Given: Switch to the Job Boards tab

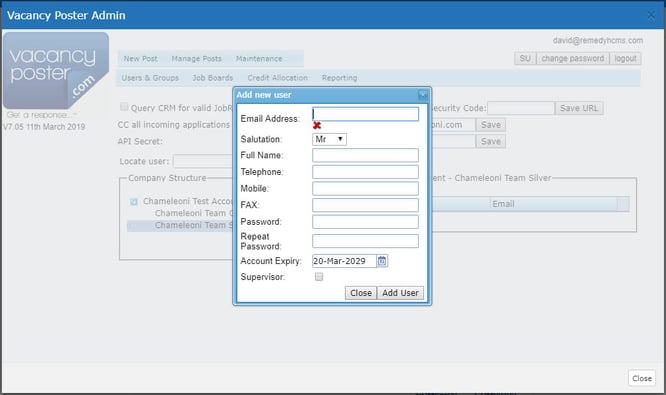Looking at the screenshot, I should tap(213, 78).
